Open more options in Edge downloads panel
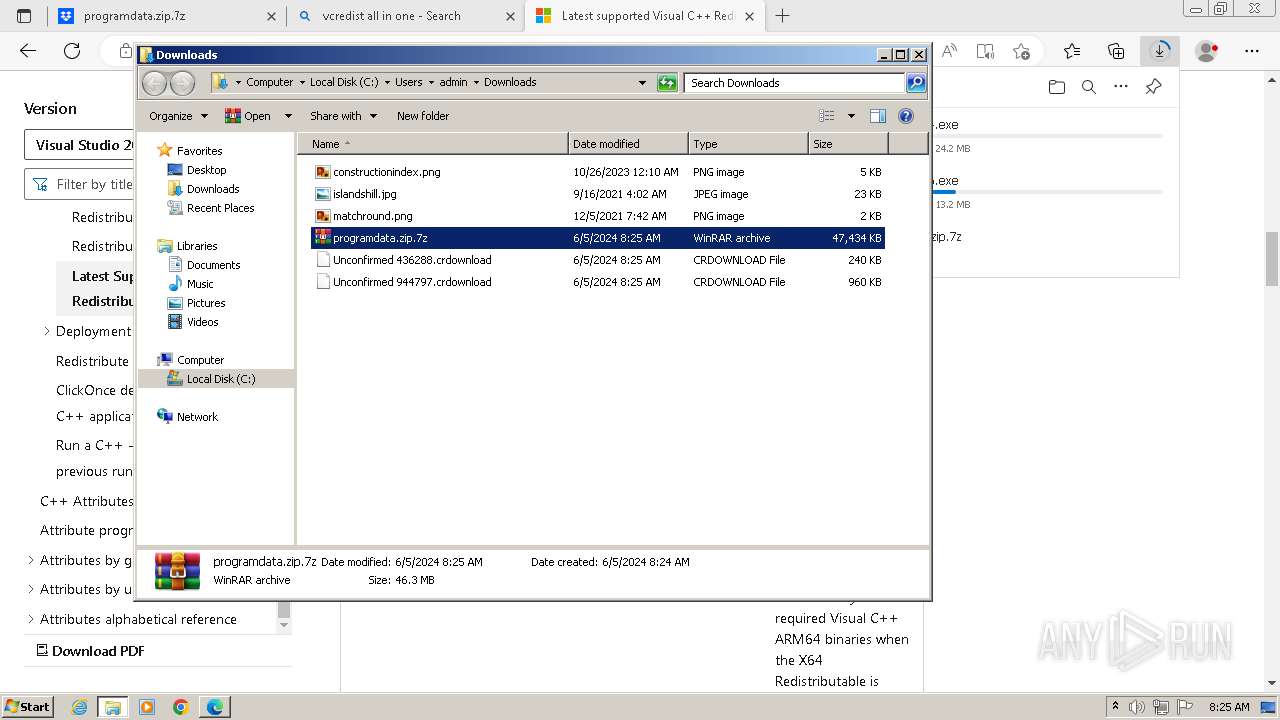Image resolution: width=1280 pixels, height=720 pixels. [1121, 87]
